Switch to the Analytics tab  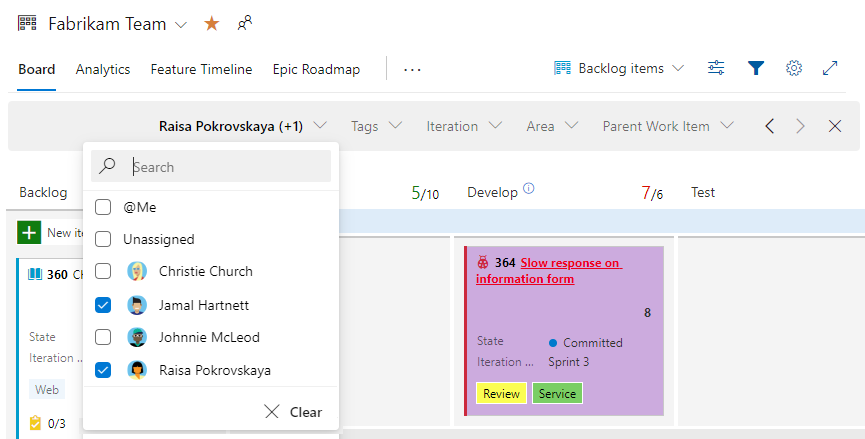[103, 69]
